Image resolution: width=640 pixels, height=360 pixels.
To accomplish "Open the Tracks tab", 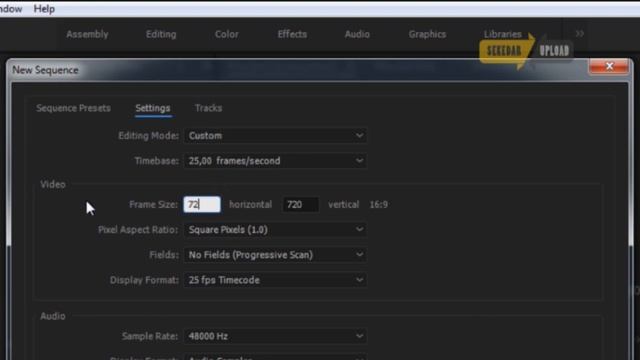I will pyautogui.click(x=209, y=108).
